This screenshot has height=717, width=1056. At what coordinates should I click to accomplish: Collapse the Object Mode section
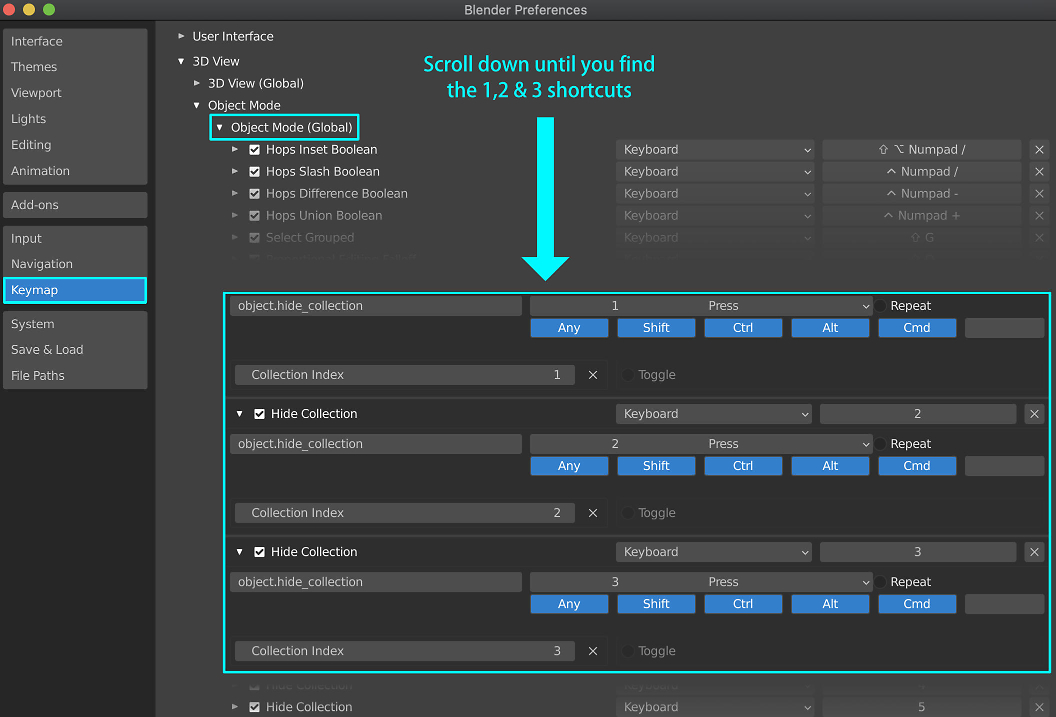point(197,106)
